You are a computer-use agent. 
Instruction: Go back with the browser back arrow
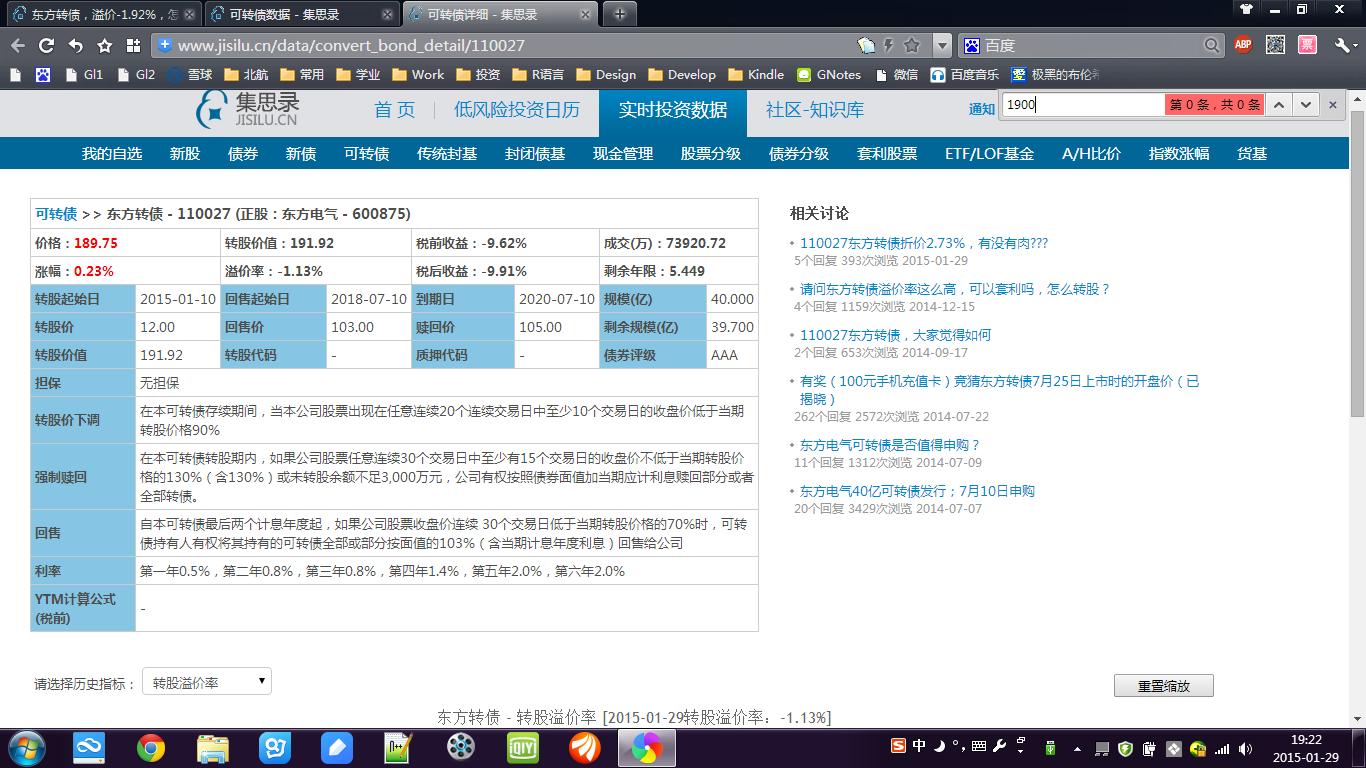coord(17,45)
